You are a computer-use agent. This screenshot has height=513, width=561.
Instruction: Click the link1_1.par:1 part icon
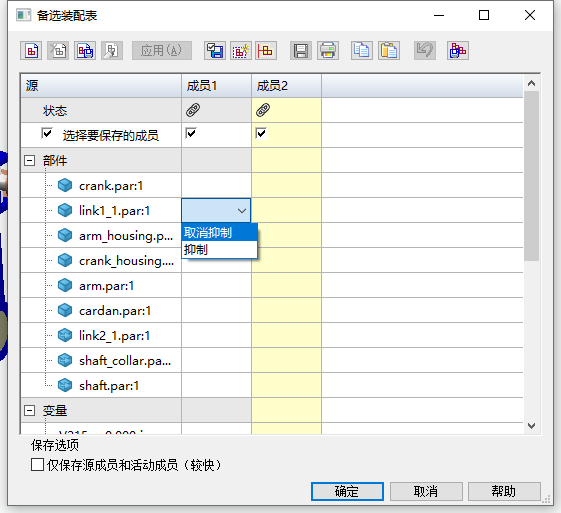pos(65,210)
